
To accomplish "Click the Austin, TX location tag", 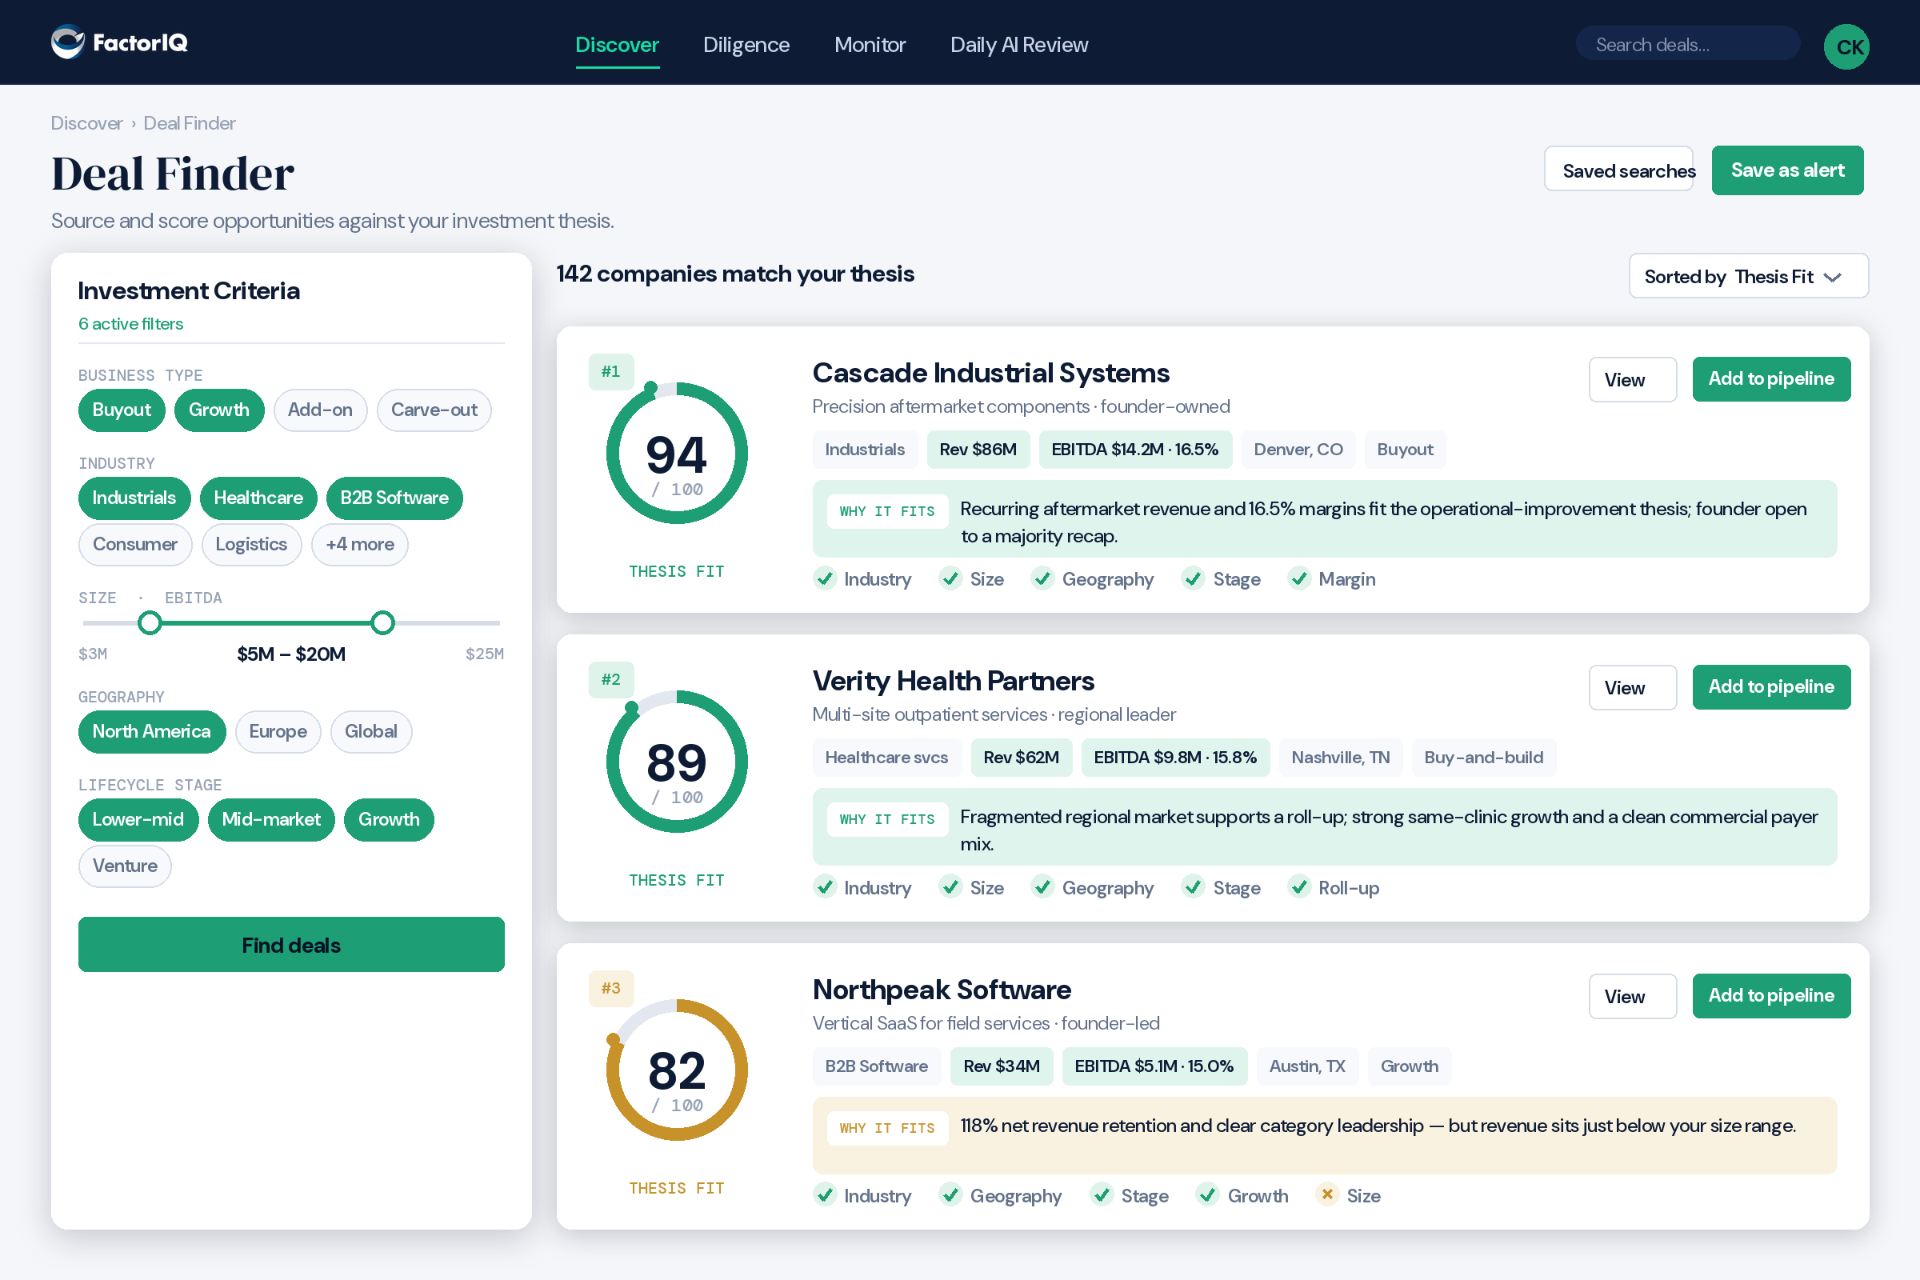I will [1307, 1067].
